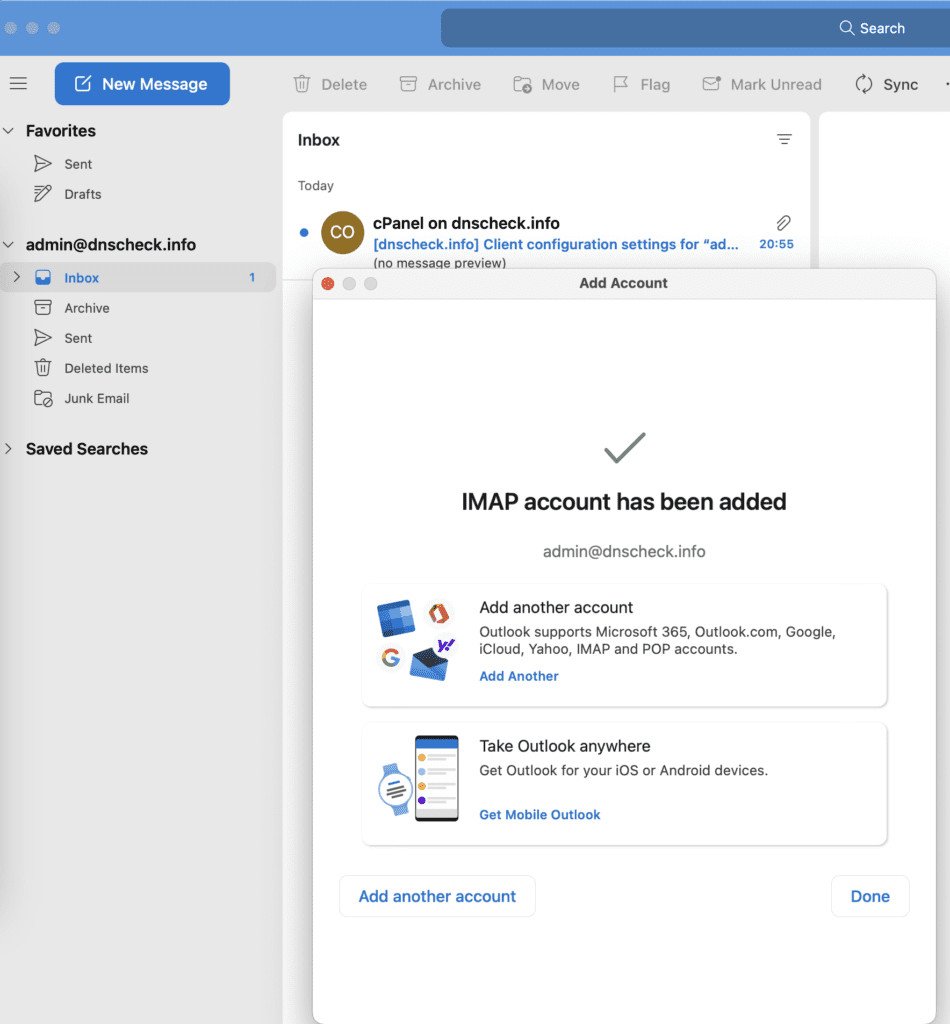The height and width of the screenshot is (1024, 950).
Task: Click the Search field
Action: coord(695,28)
